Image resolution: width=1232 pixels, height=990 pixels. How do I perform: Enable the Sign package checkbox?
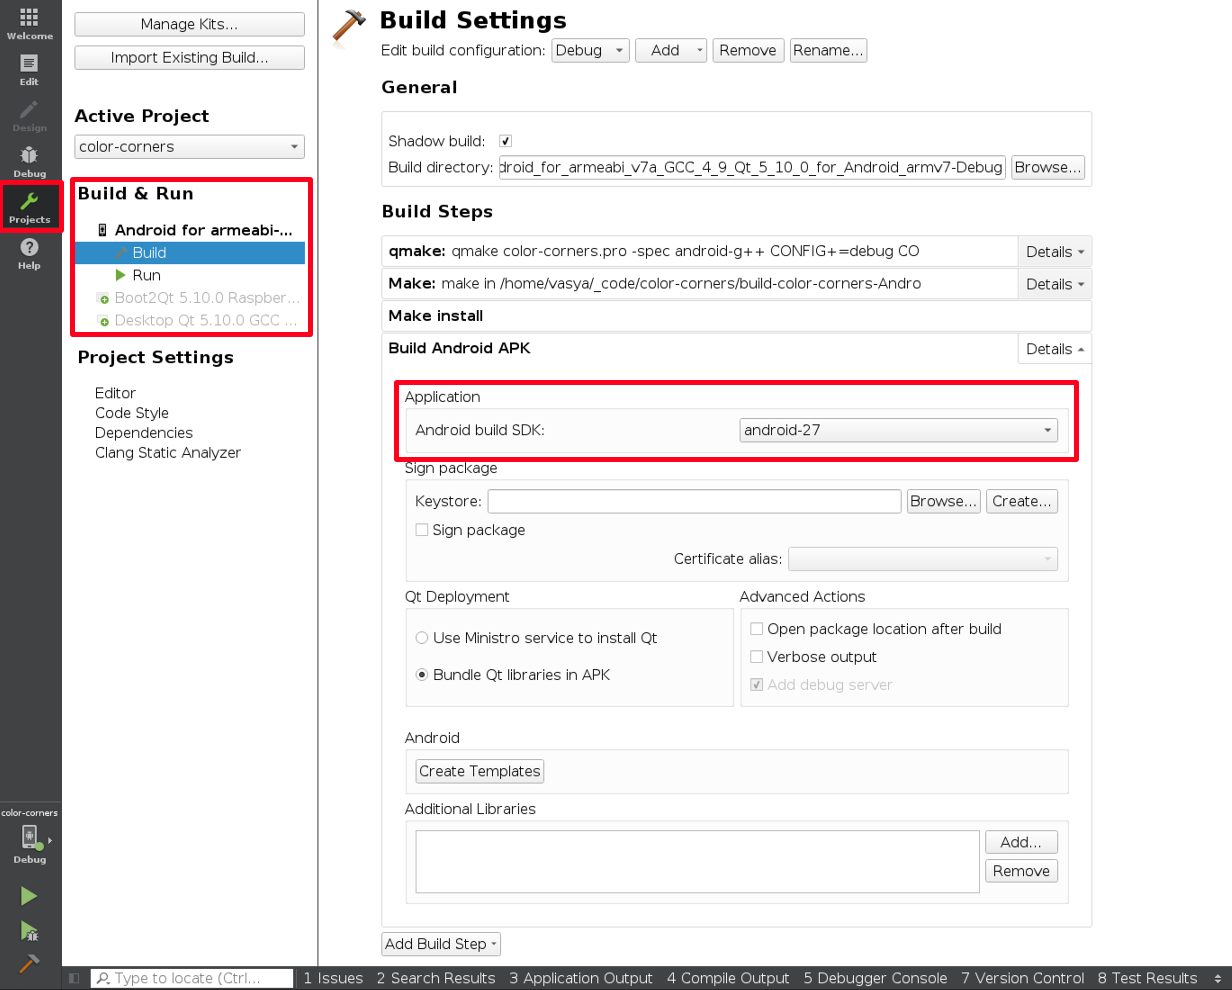pos(422,530)
